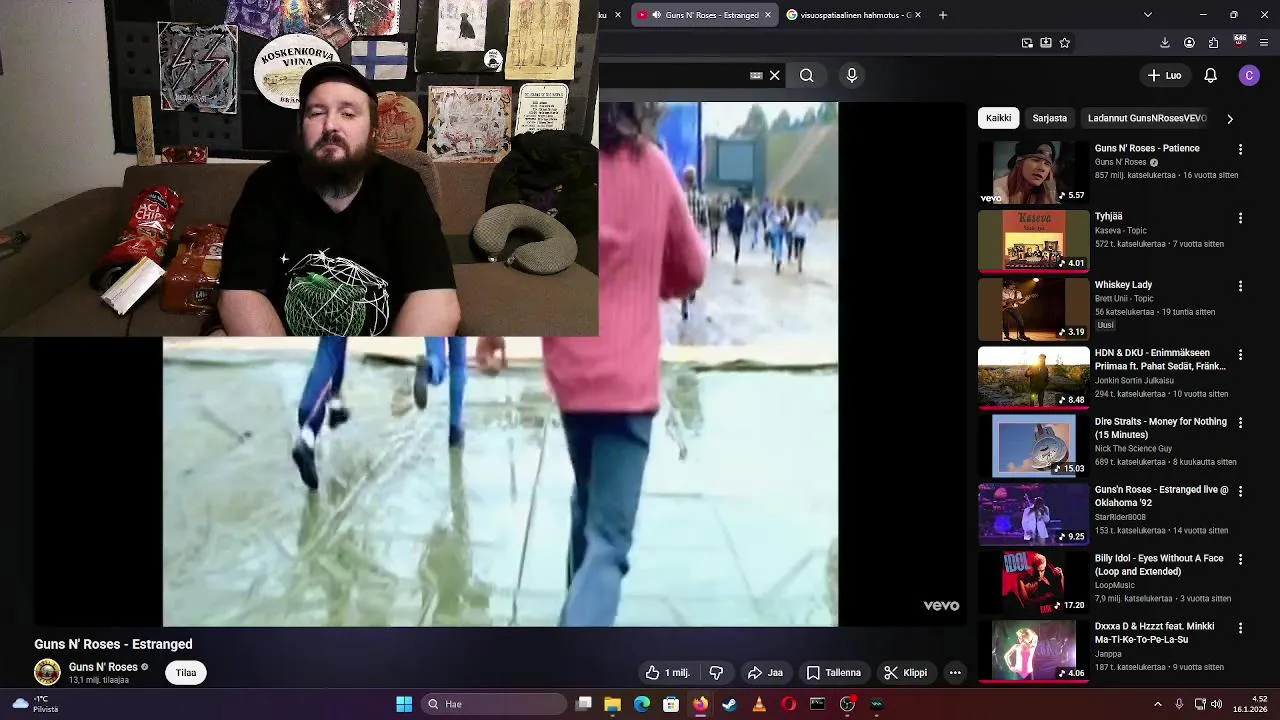Share the video with Jaa button

point(765,673)
